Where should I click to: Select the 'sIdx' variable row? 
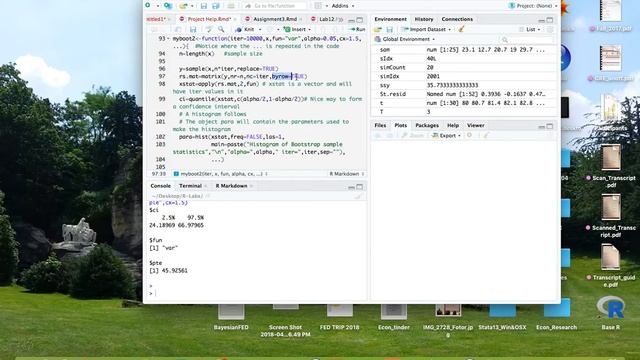(x=463, y=58)
